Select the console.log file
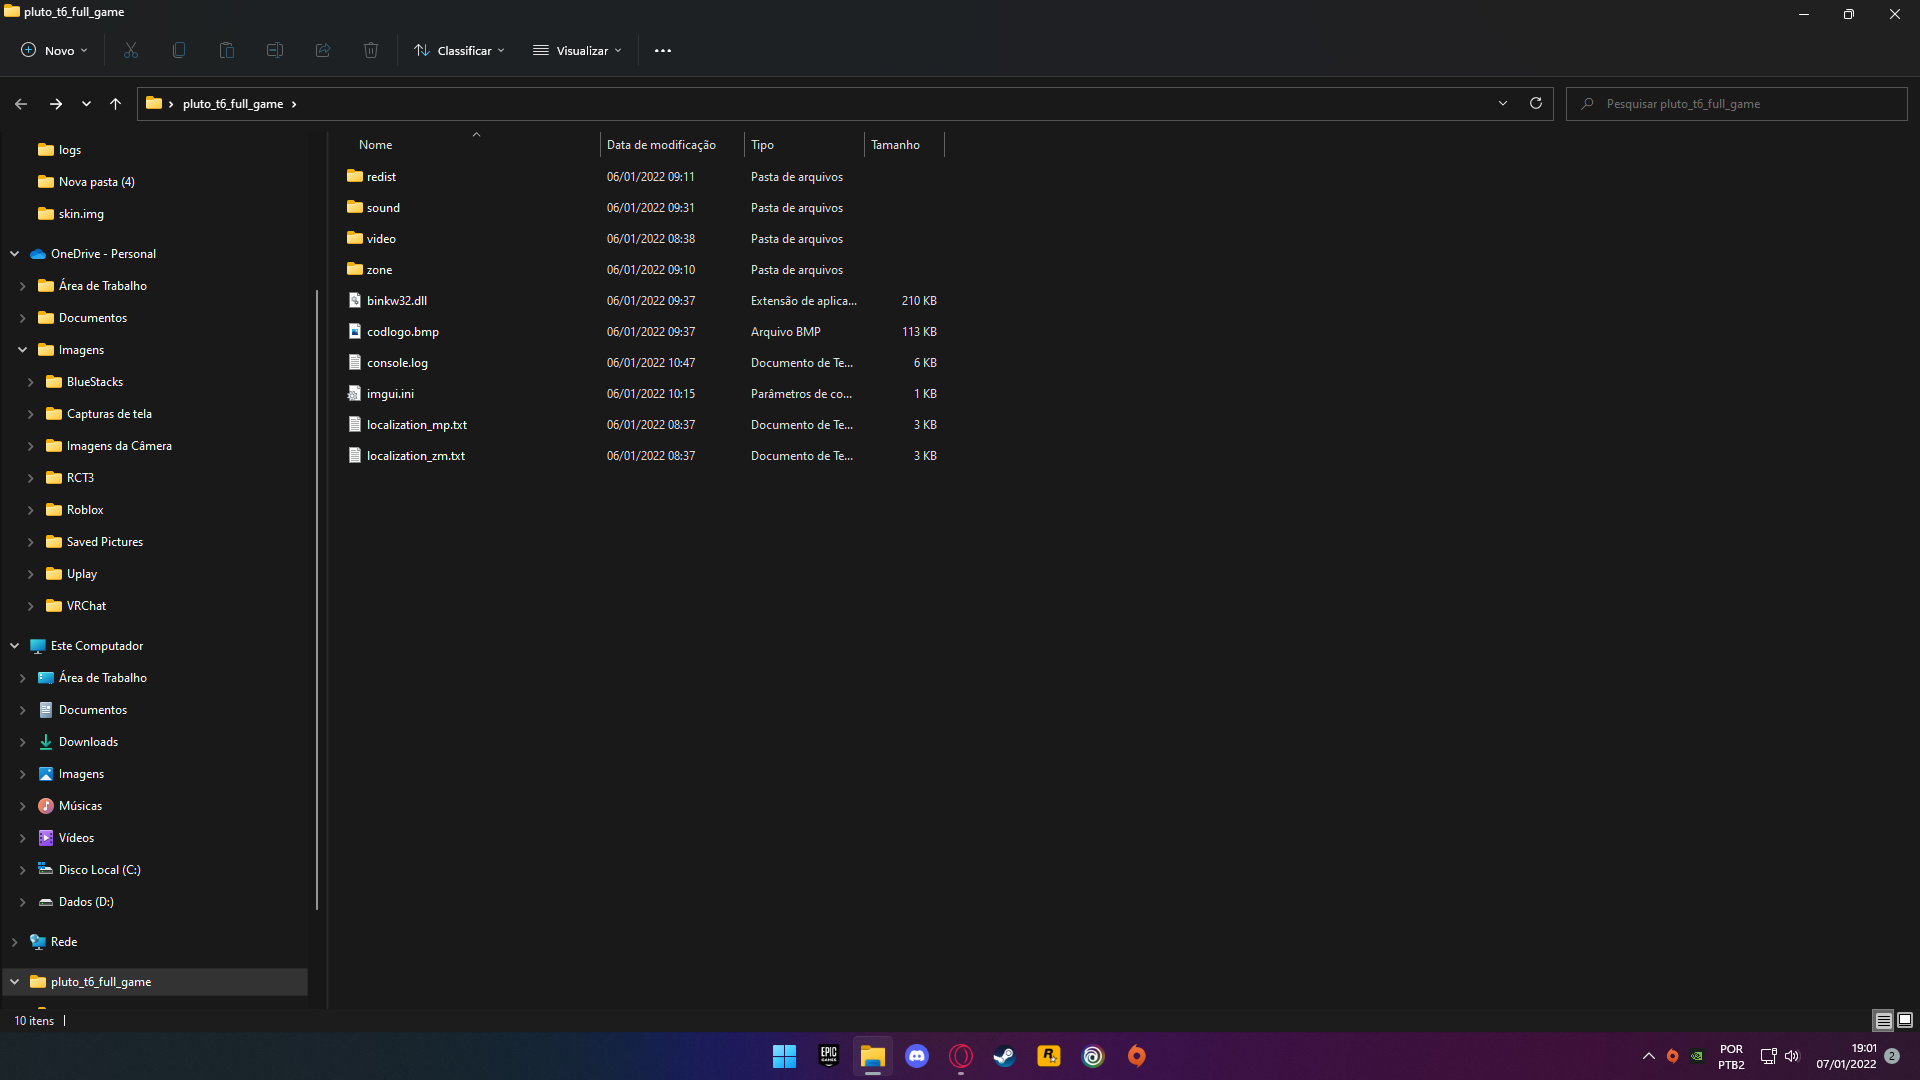This screenshot has height=1080, width=1920. coord(397,363)
